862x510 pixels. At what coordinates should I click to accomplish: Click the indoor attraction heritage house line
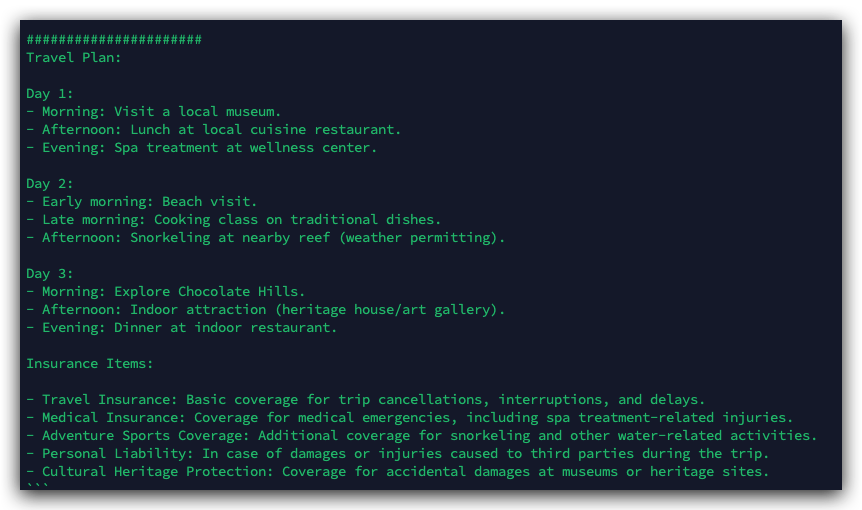[266, 310]
